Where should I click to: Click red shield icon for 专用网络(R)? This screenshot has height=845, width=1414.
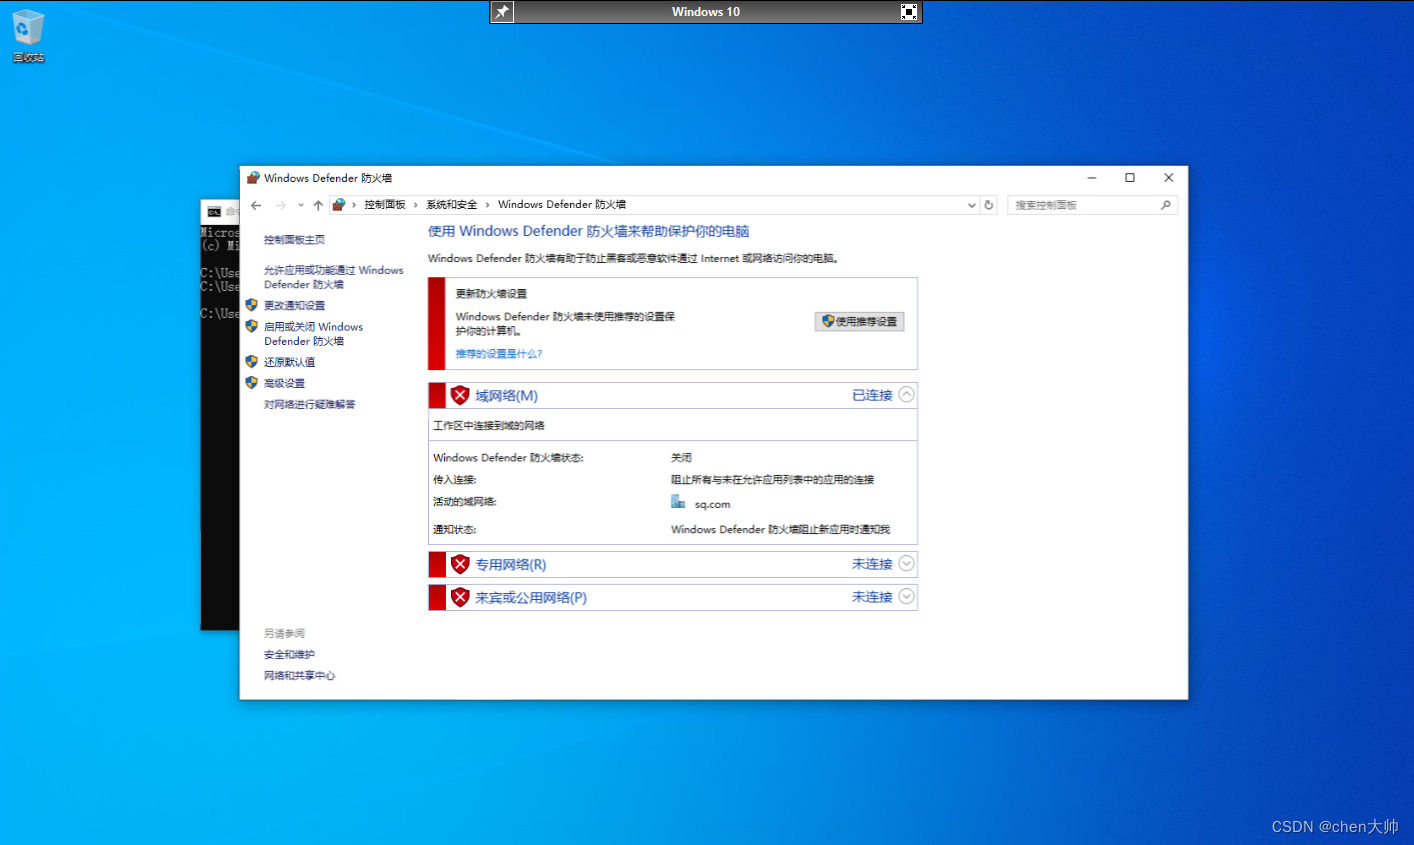point(460,564)
